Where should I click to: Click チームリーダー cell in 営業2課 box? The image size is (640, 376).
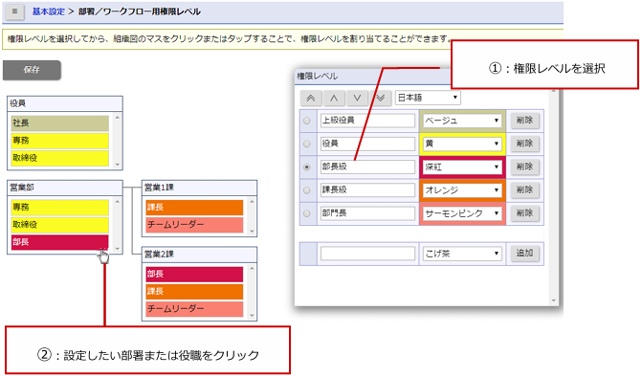click(x=194, y=309)
